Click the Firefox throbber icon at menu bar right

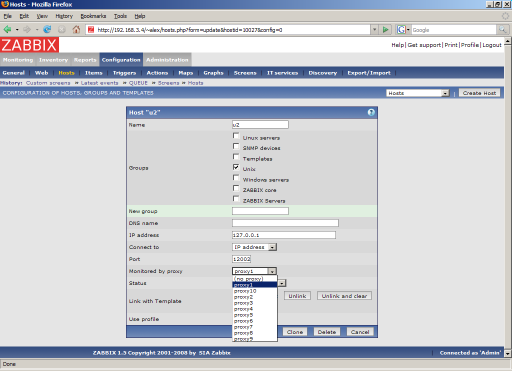[x=506, y=16]
